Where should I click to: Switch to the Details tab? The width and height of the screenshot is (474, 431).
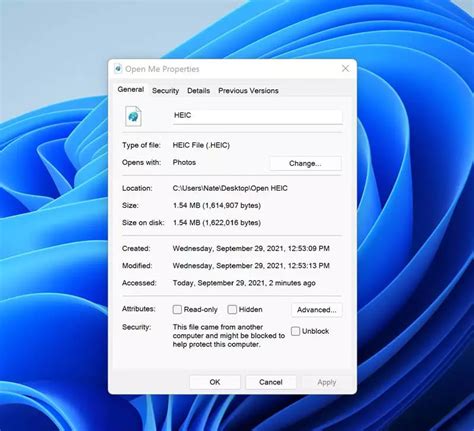tap(198, 91)
